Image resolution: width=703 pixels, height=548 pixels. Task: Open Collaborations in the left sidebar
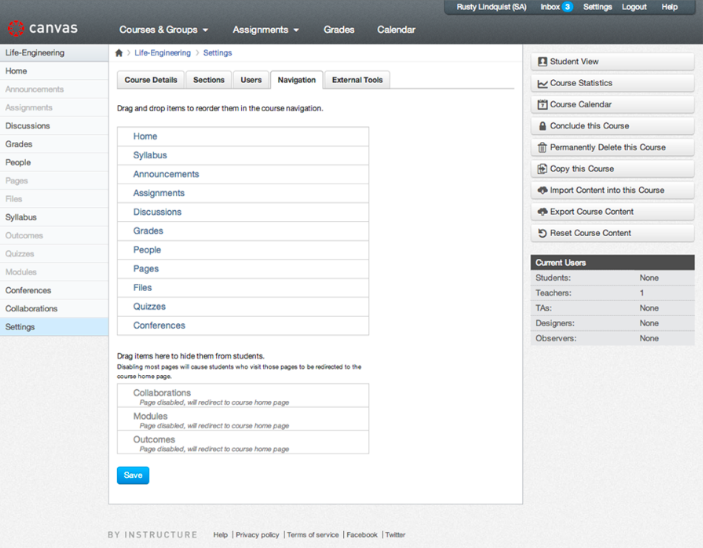(x=54, y=309)
